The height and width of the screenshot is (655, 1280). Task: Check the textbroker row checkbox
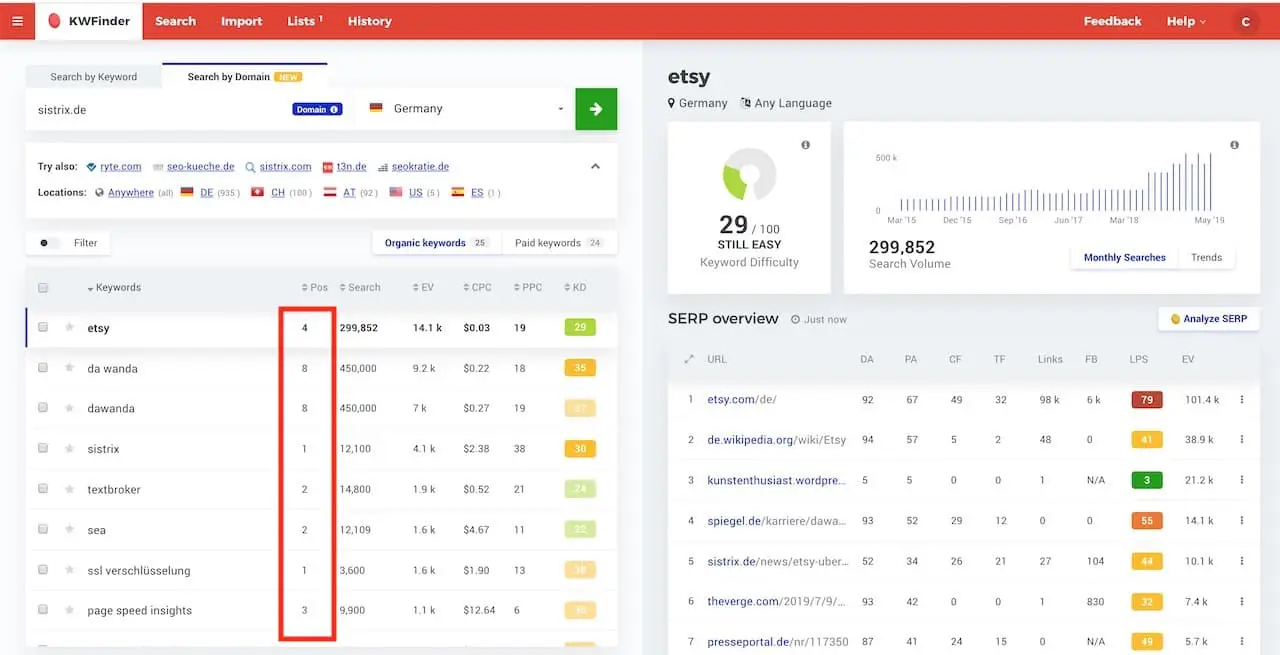43,489
